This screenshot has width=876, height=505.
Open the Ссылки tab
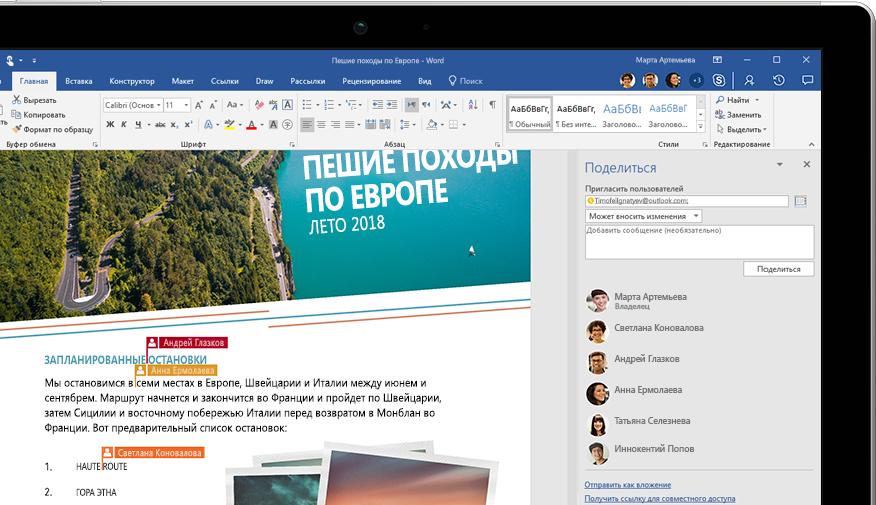pyautogui.click(x=225, y=81)
